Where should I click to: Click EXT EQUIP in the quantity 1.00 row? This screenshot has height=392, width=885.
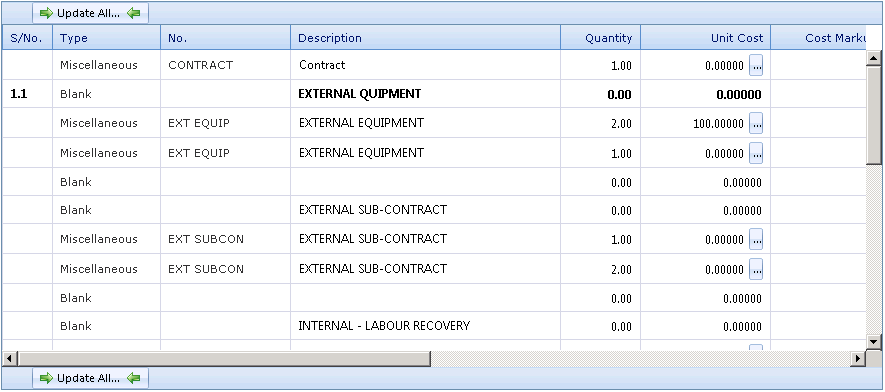199,153
